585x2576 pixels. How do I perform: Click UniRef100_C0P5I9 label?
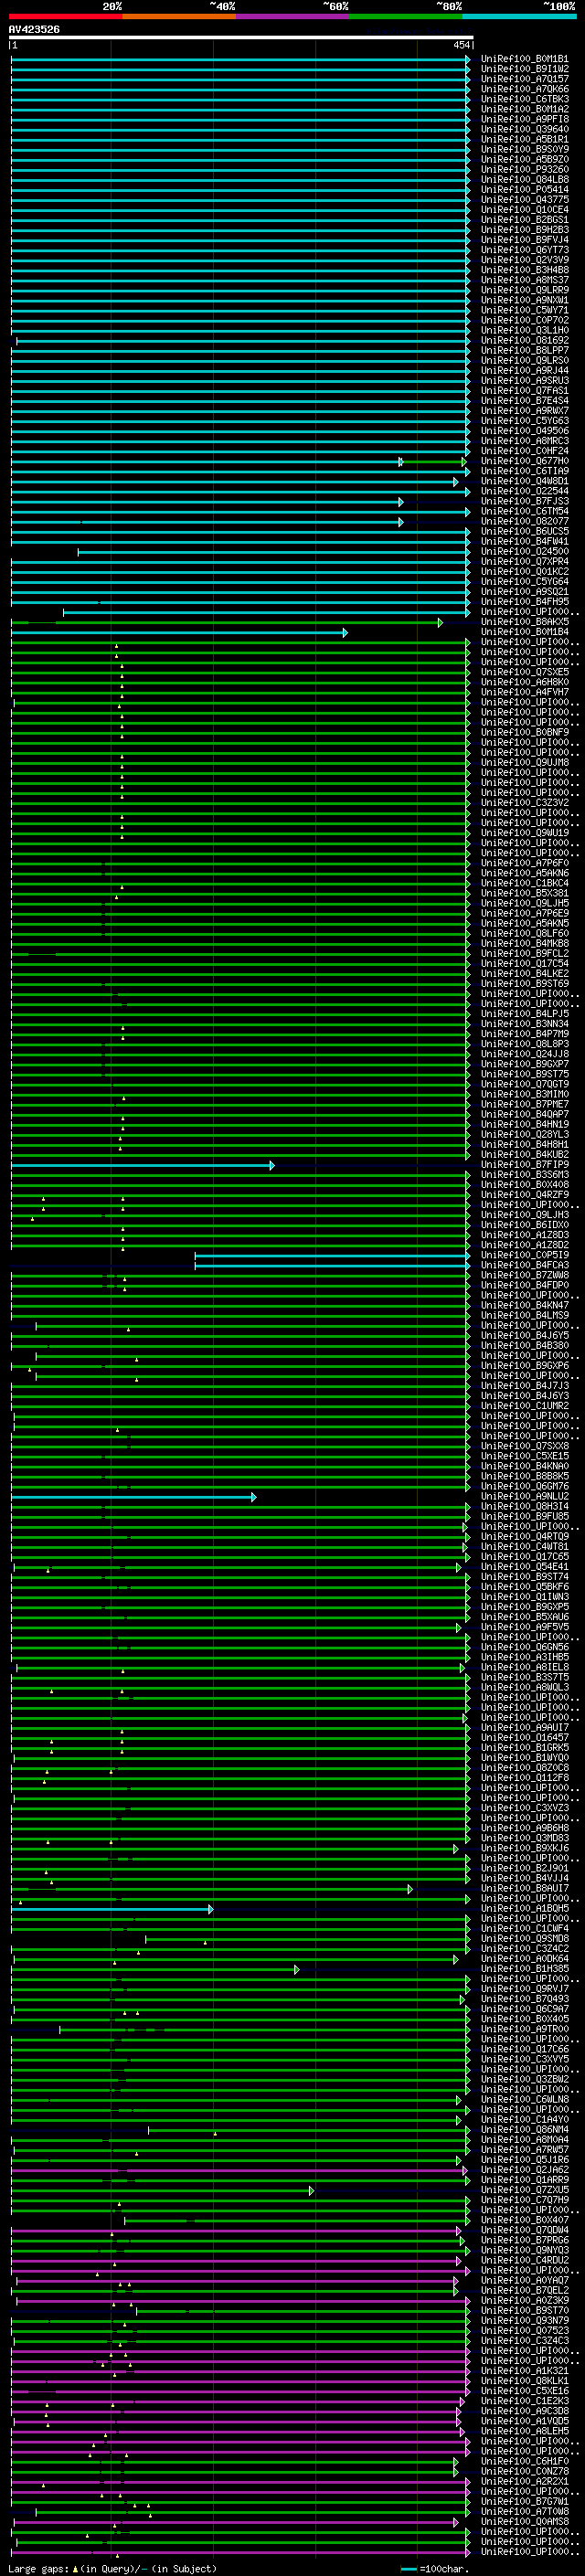[525, 1256]
